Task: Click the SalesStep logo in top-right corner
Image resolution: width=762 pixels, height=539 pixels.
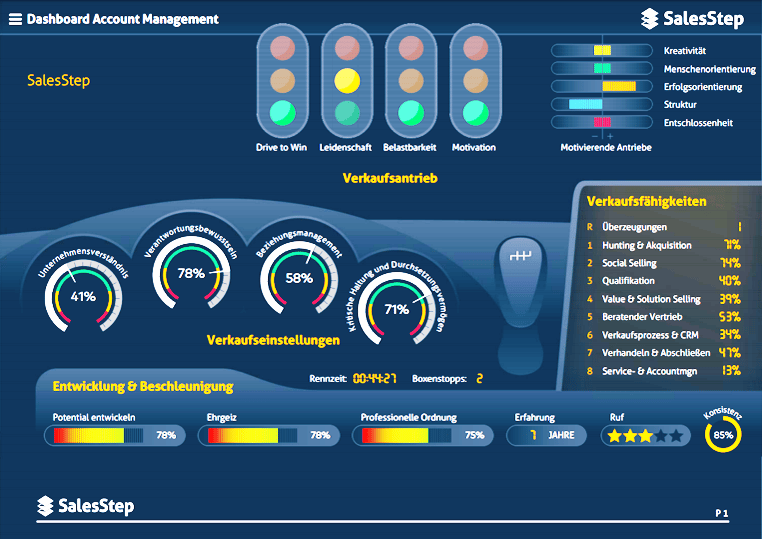Action: click(x=692, y=19)
